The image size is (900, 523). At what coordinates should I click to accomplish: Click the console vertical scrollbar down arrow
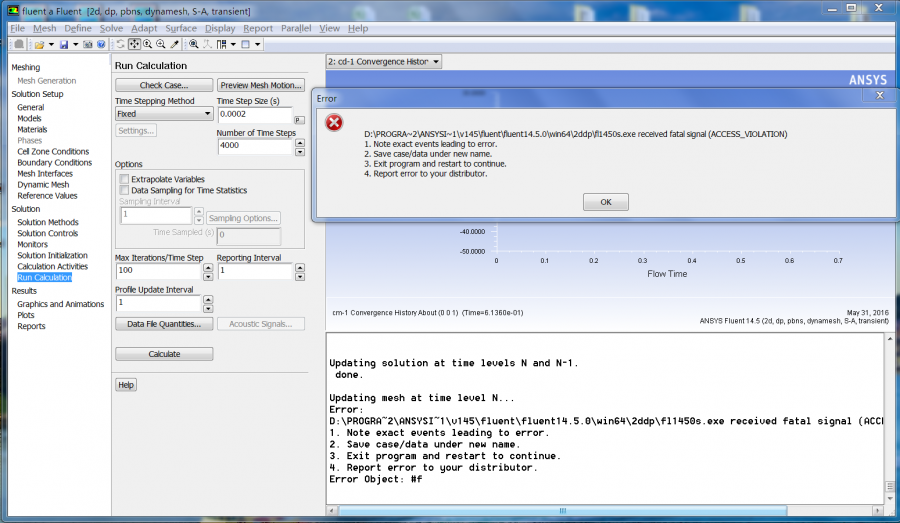(890, 498)
